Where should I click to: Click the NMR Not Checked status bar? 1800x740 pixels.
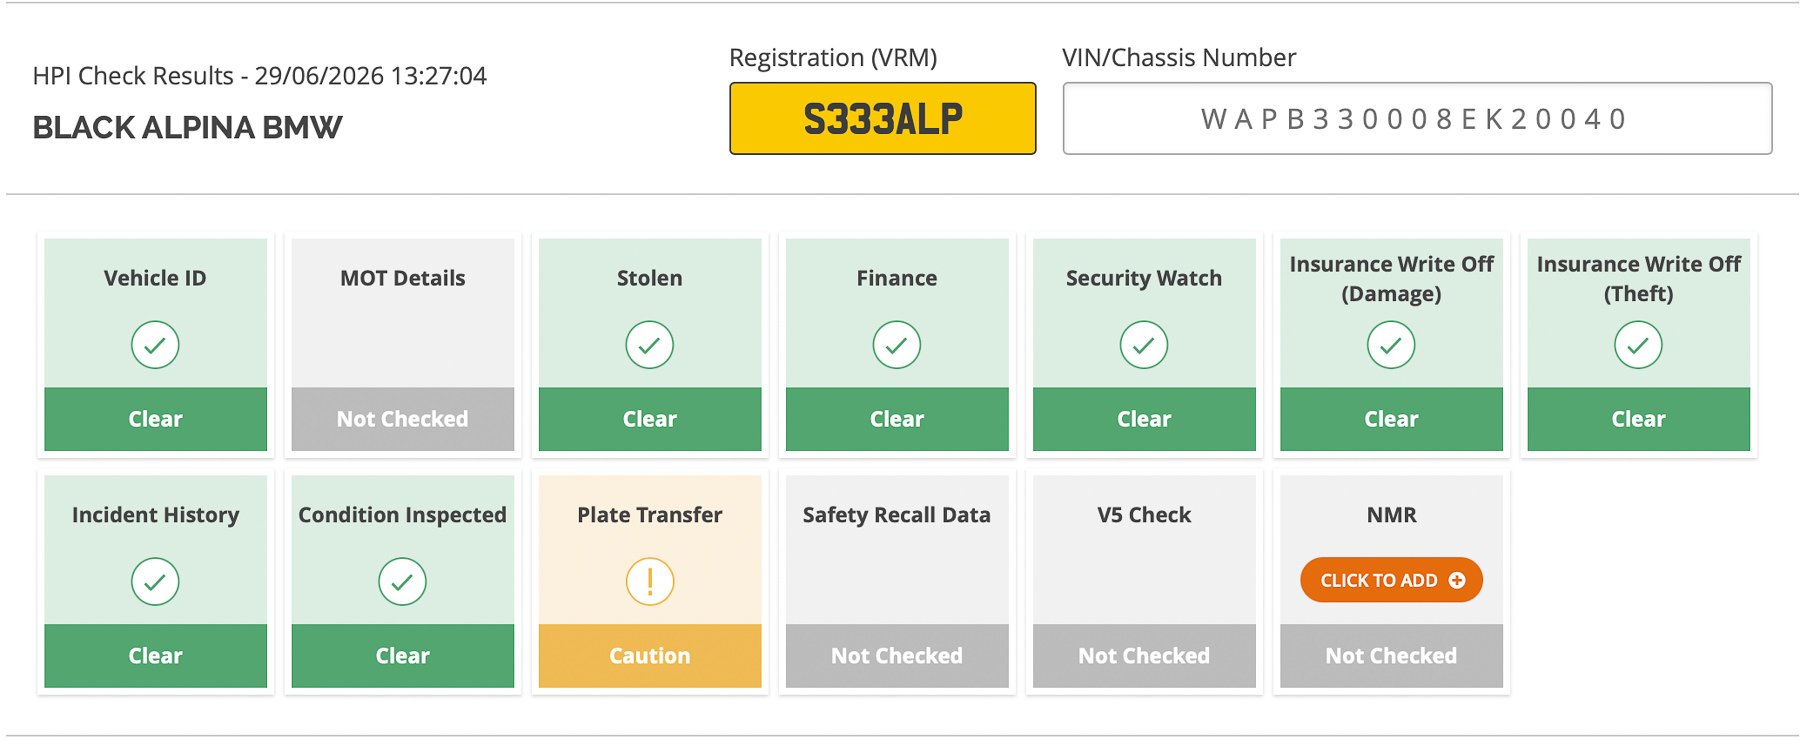[1391, 656]
